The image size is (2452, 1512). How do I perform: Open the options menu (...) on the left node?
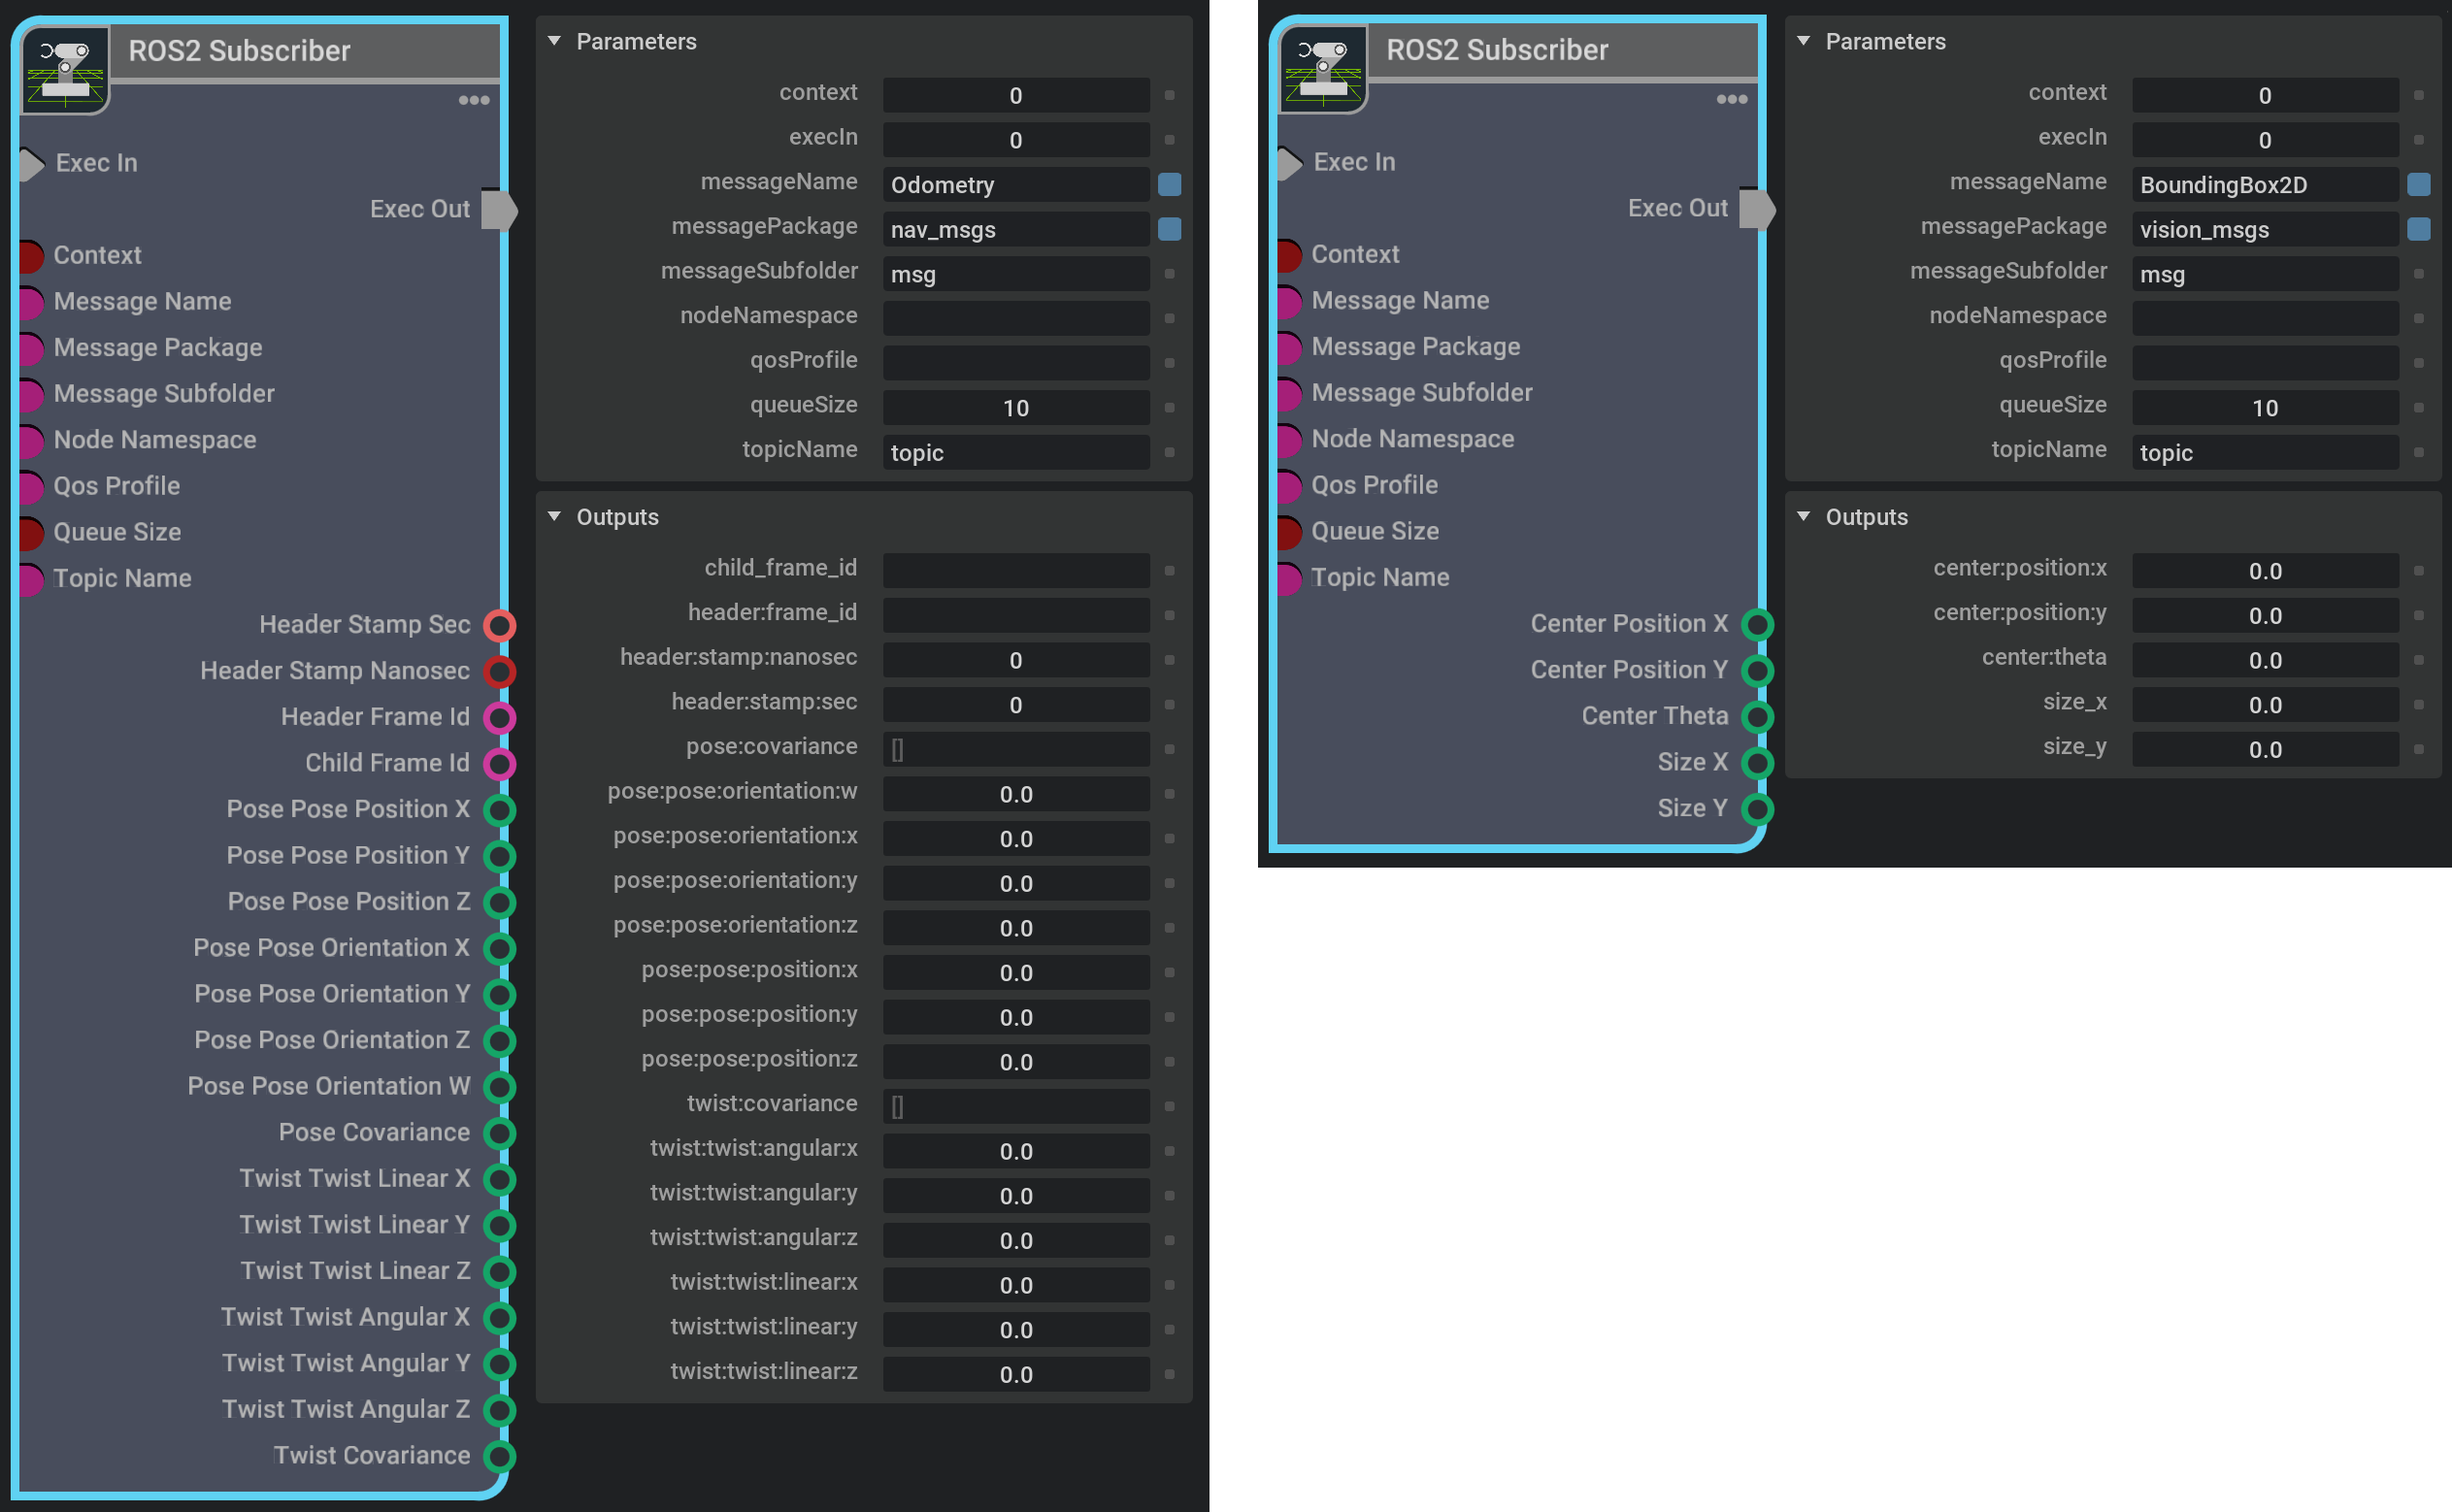tap(477, 99)
